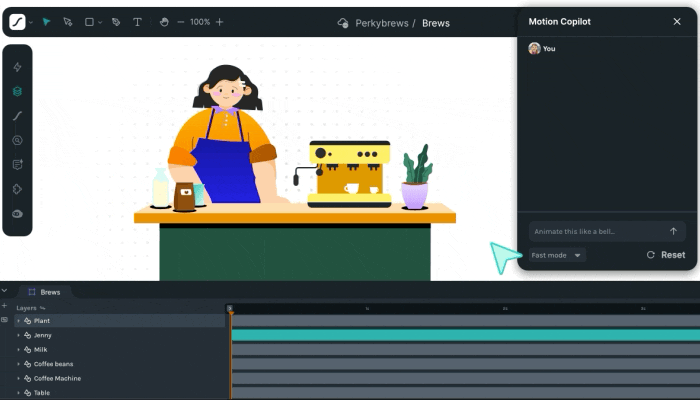
Task: Switch to the Brews timeline tab
Action: tap(45, 292)
